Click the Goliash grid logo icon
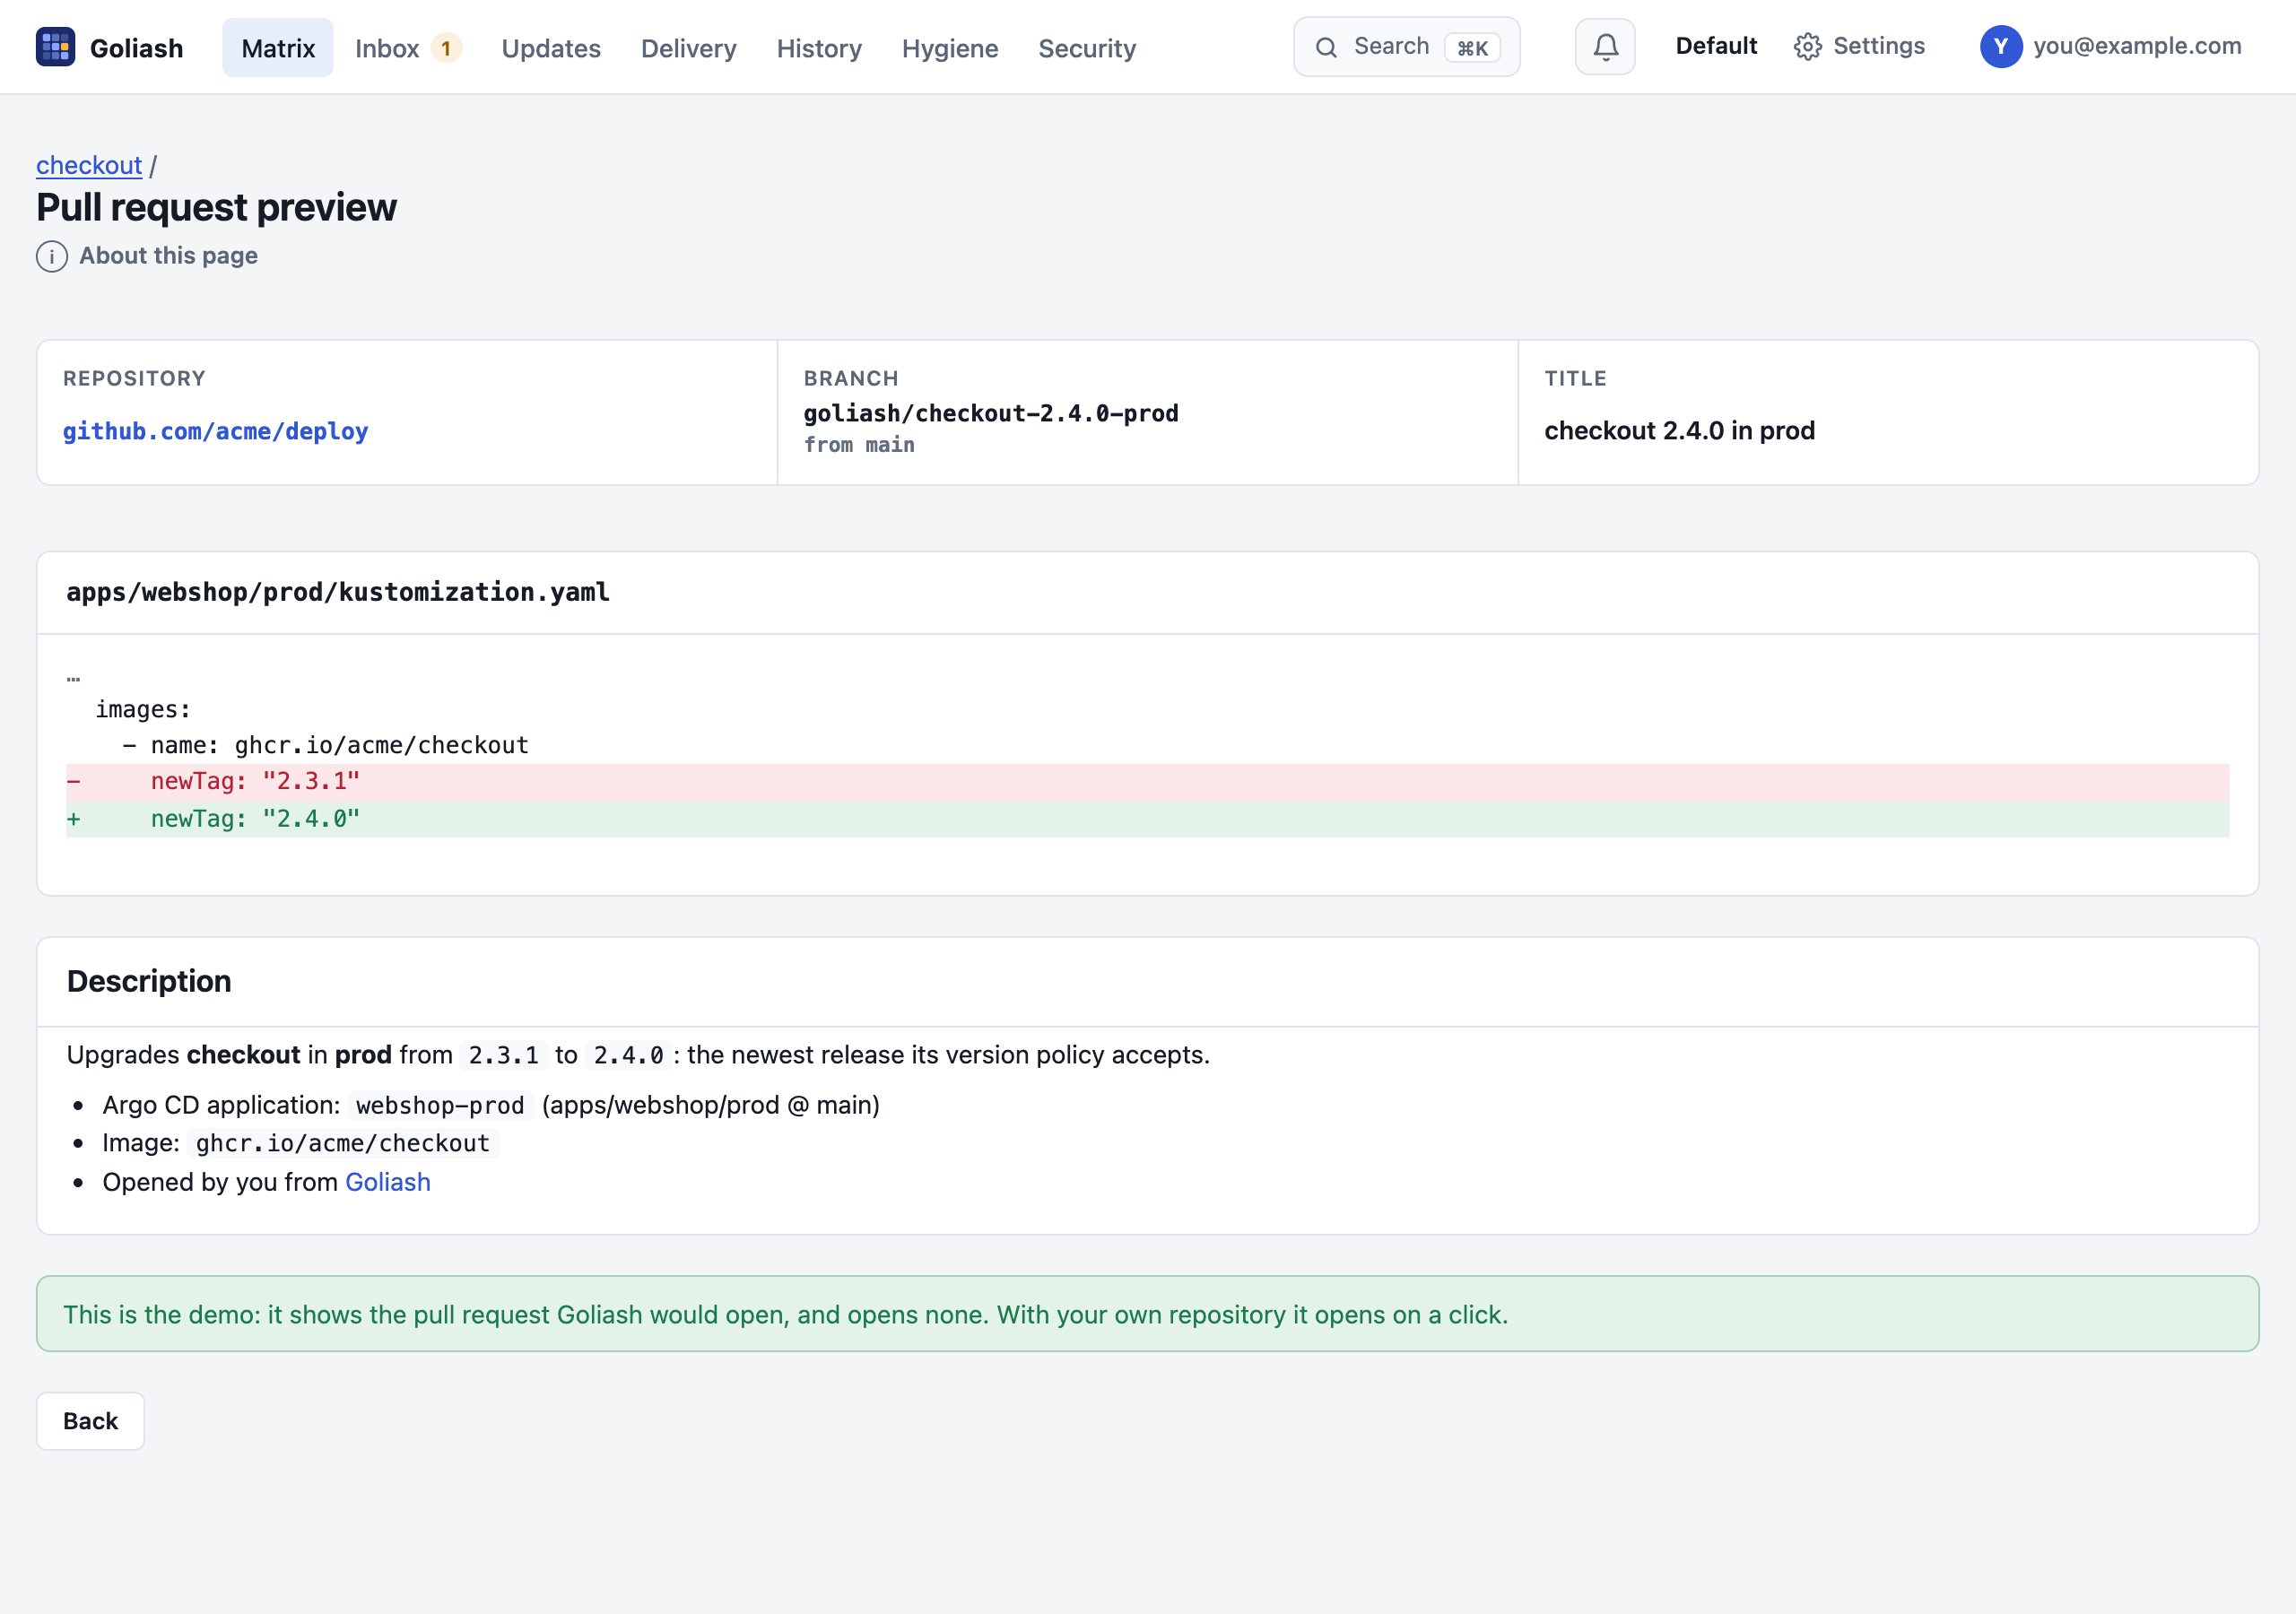The width and height of the screenshot is (2296, 1614). point(56,47)
